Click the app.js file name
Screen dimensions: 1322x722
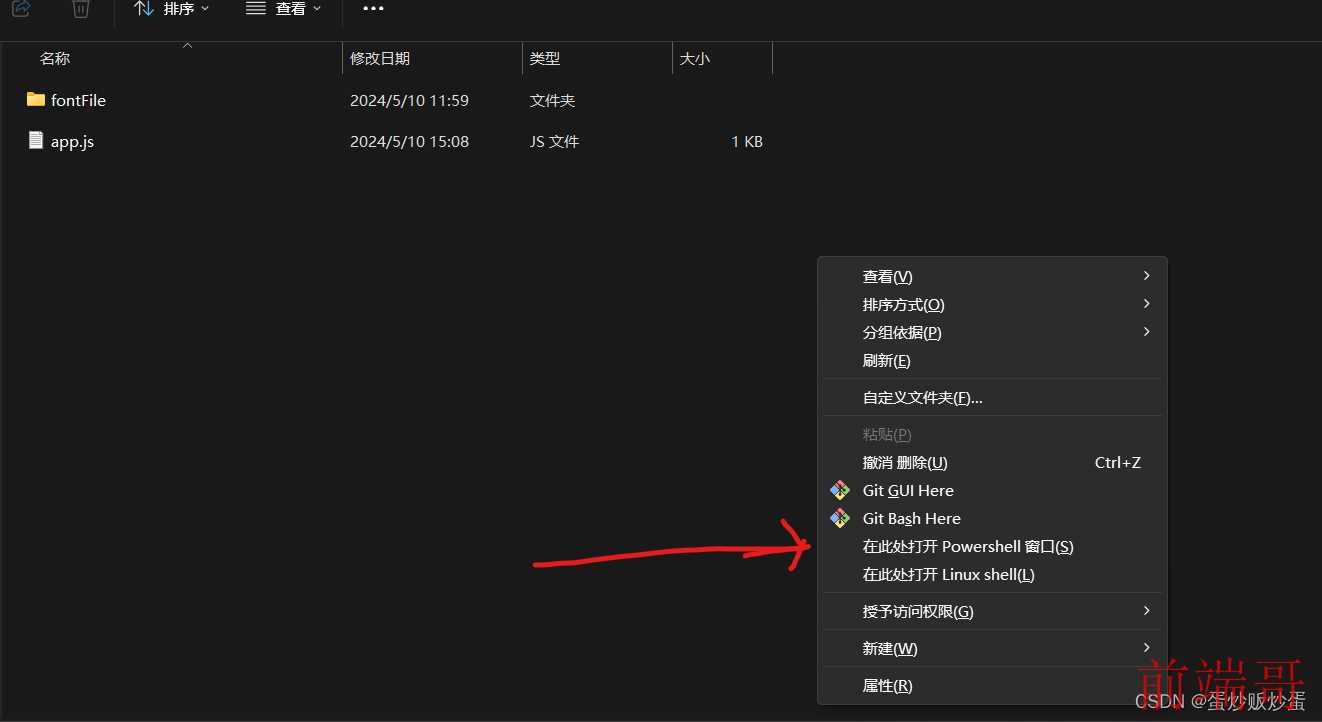pyautogui.click(x=72, y=142)
